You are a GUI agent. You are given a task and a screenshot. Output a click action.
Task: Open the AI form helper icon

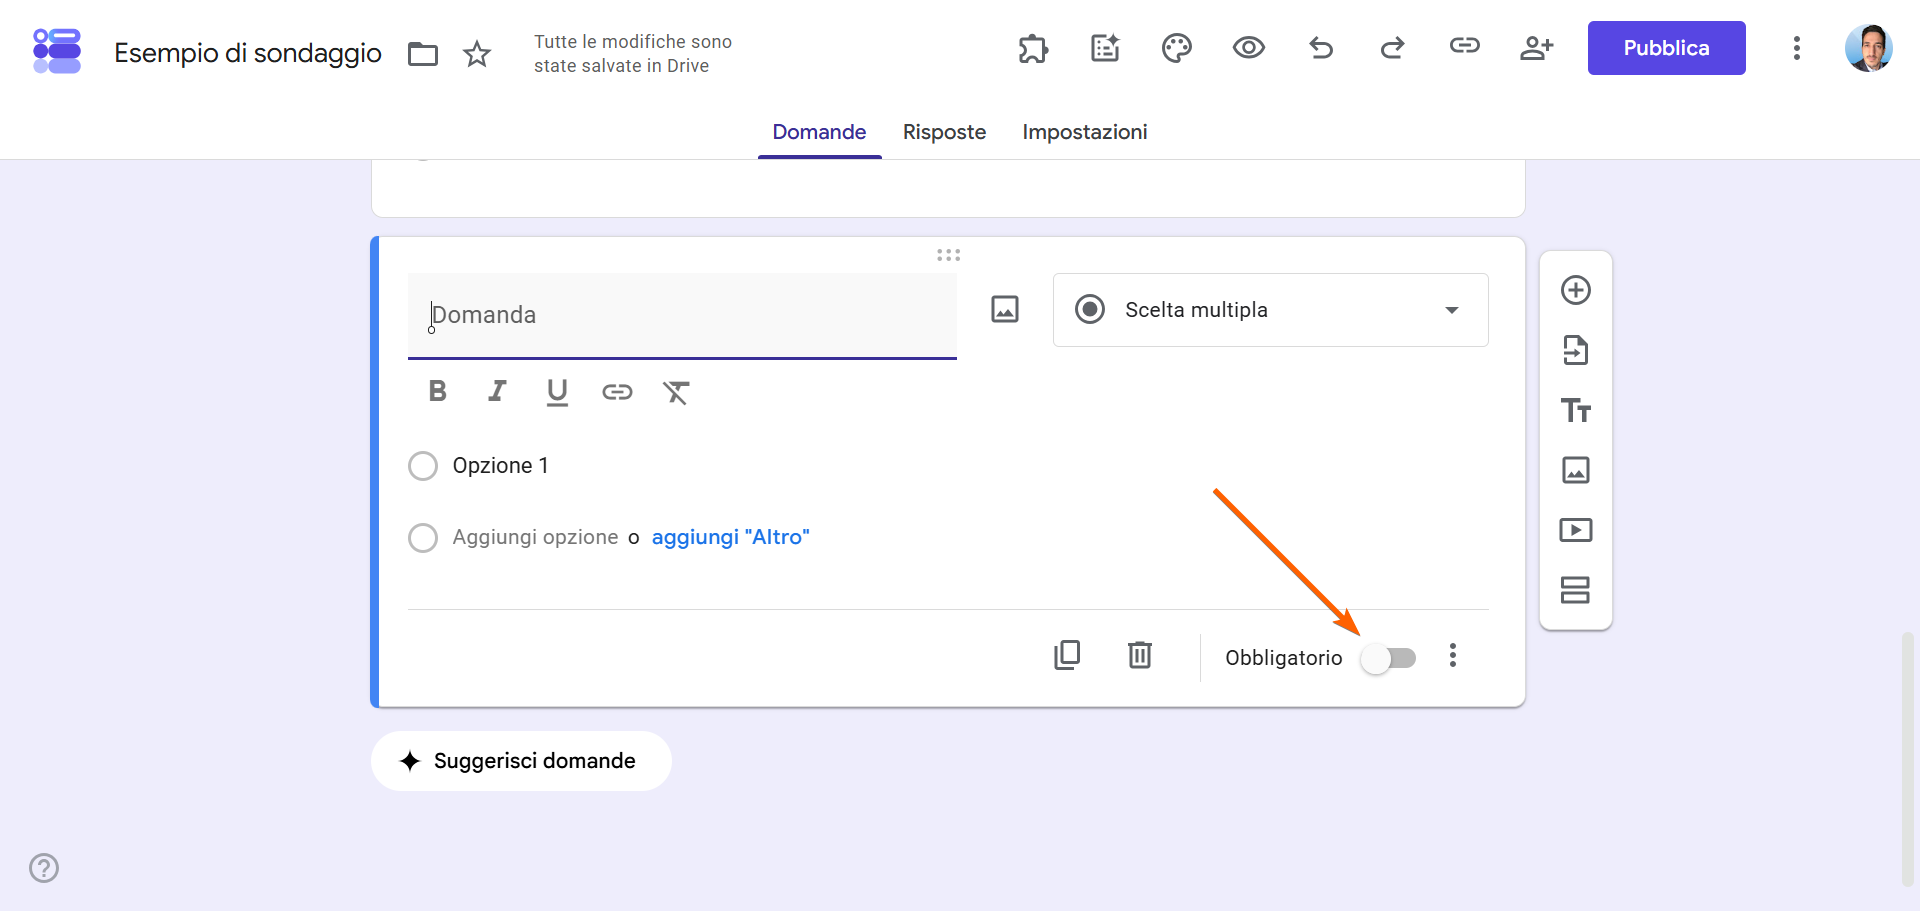(1105, 48)
